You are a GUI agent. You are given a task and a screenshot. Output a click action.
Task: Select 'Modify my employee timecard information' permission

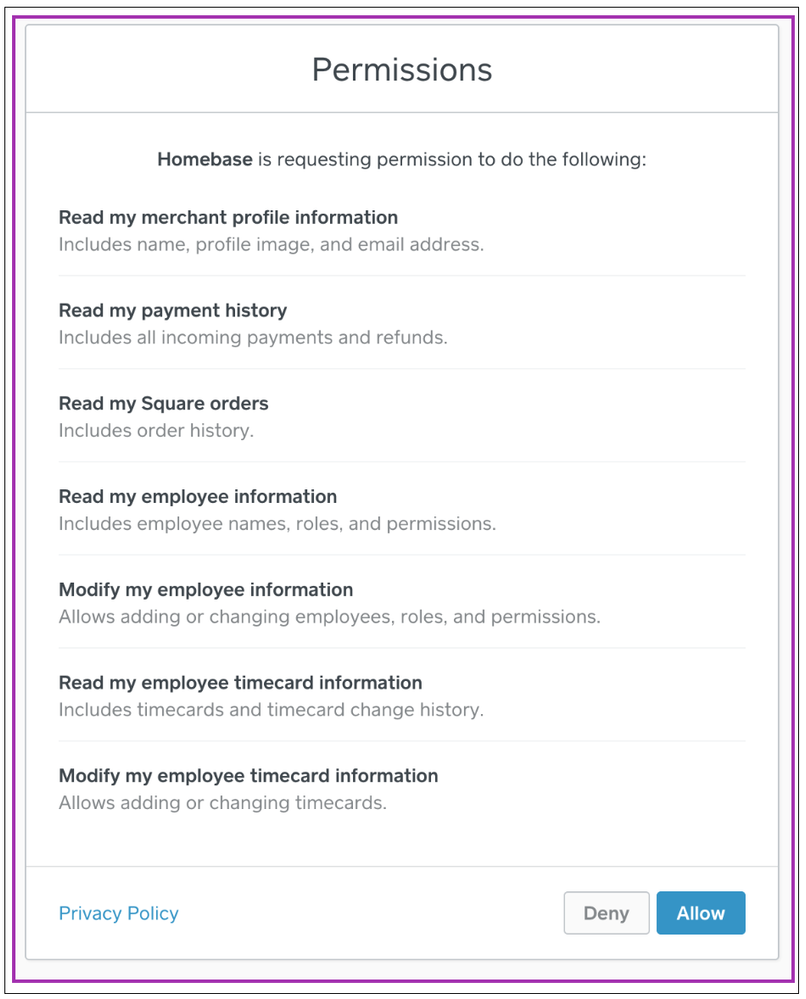[249, 775]
